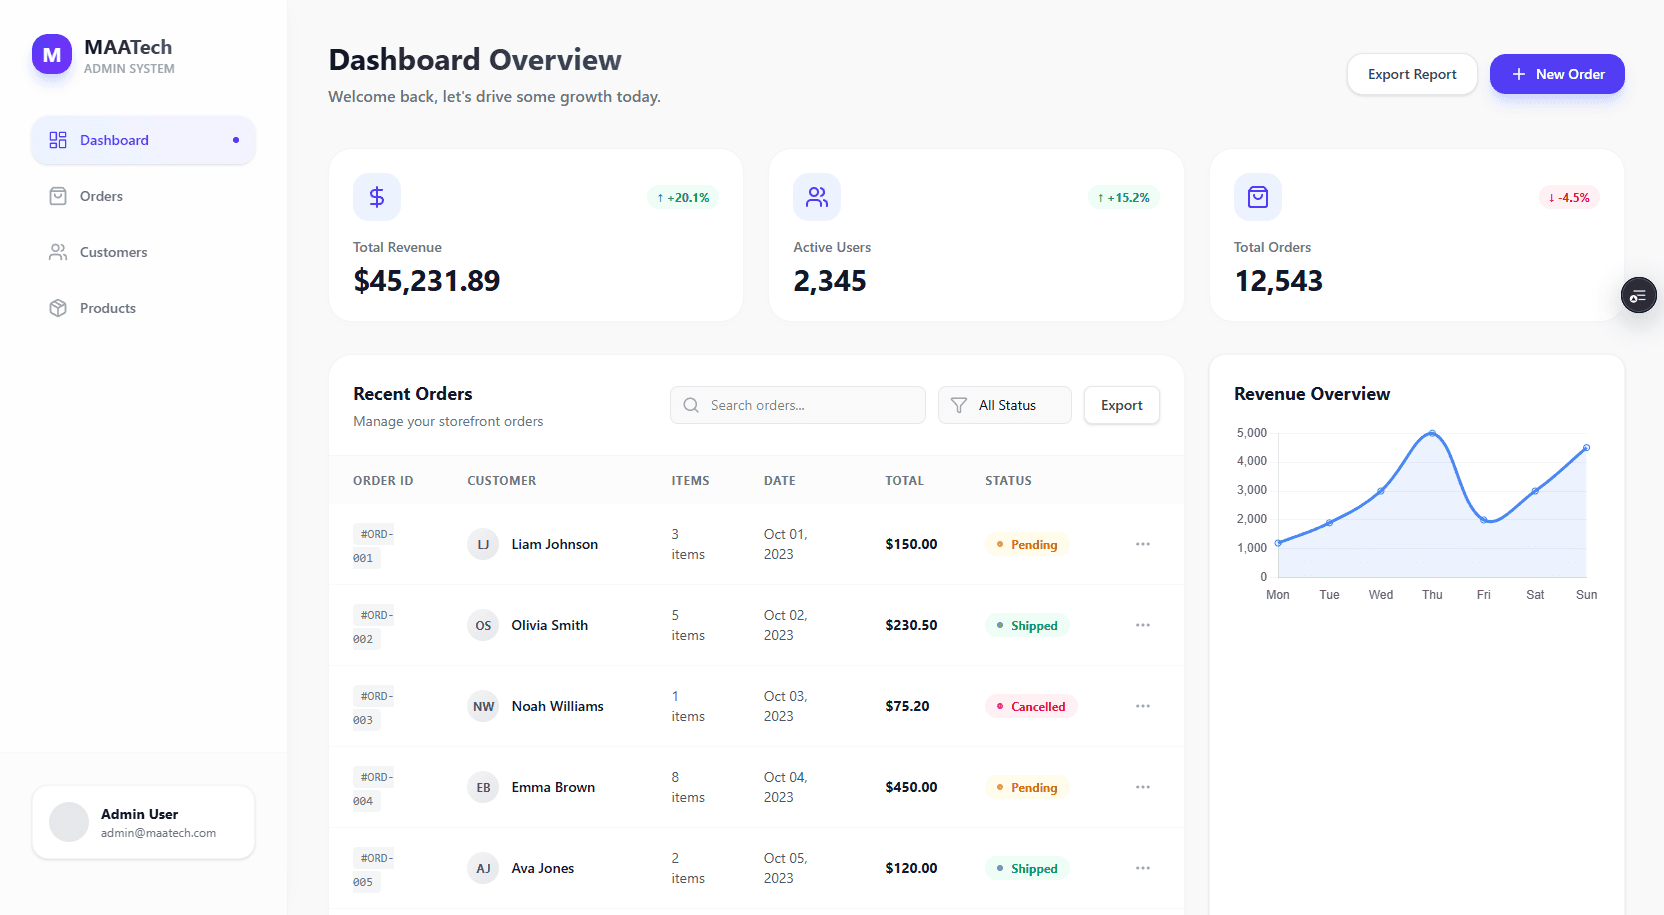Expand the All Status filter dropdown
Screen dimensions: 1664x915
pyautogui.click(x=1004, y=405)
